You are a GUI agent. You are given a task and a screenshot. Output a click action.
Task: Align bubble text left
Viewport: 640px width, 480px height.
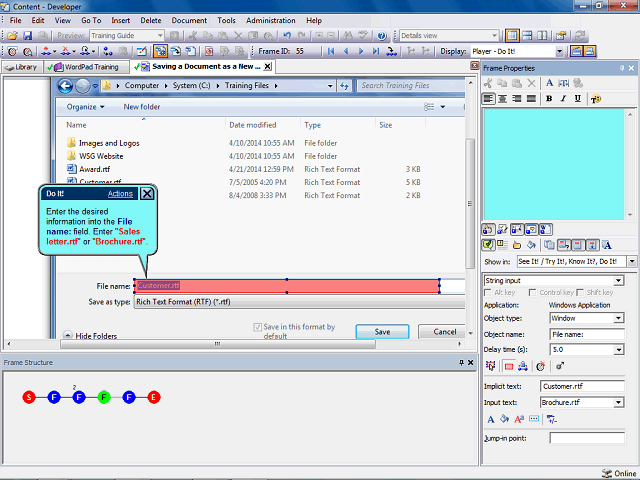click(x=488, y=99)
